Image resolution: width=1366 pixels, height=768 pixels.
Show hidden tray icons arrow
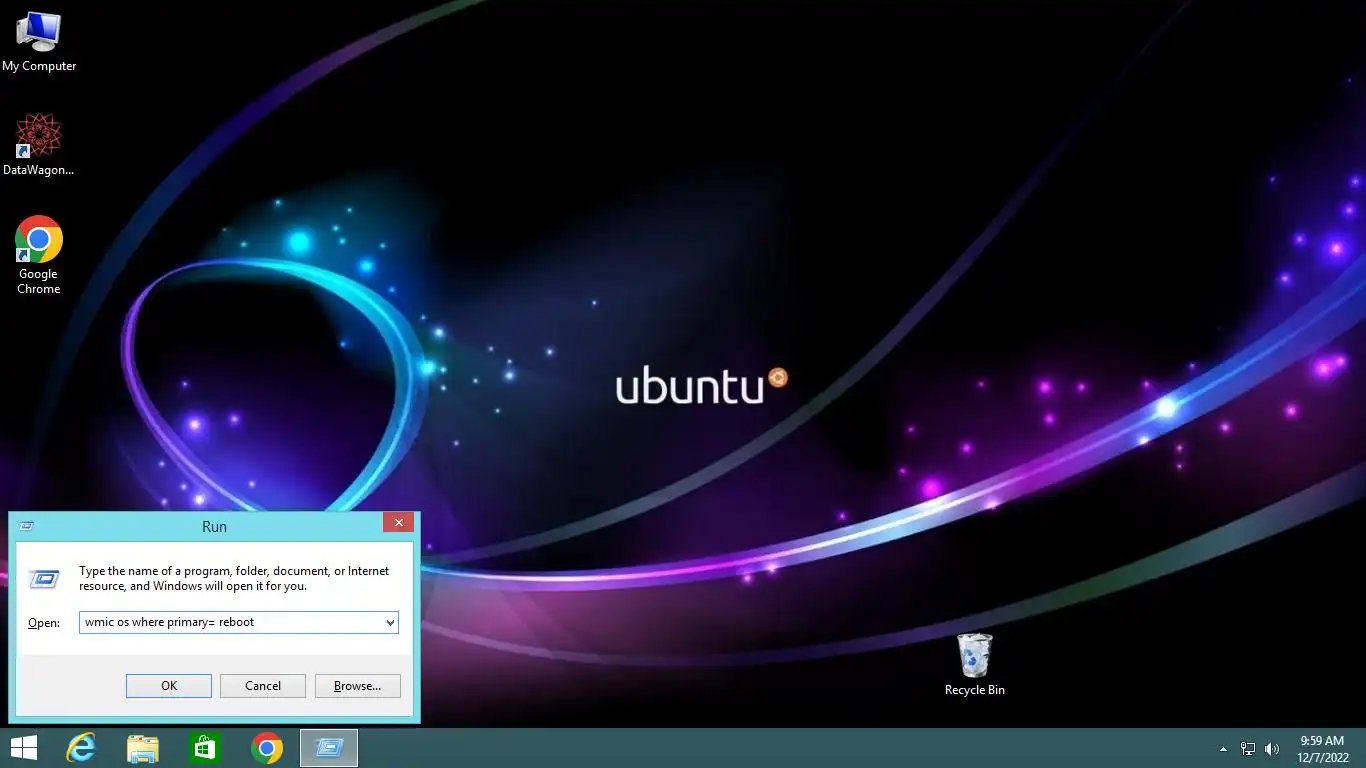coord(1223,749)
